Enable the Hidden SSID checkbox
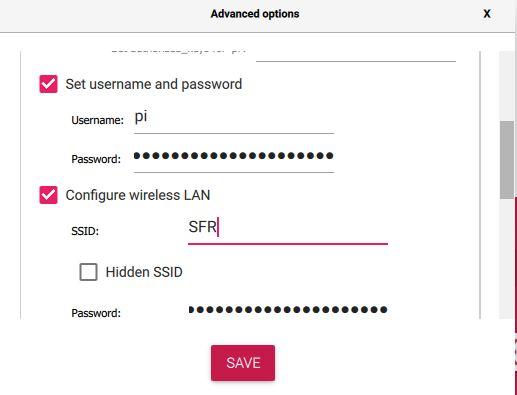Image resolution: width=517 pixels, height=395 pixels. 88,272
